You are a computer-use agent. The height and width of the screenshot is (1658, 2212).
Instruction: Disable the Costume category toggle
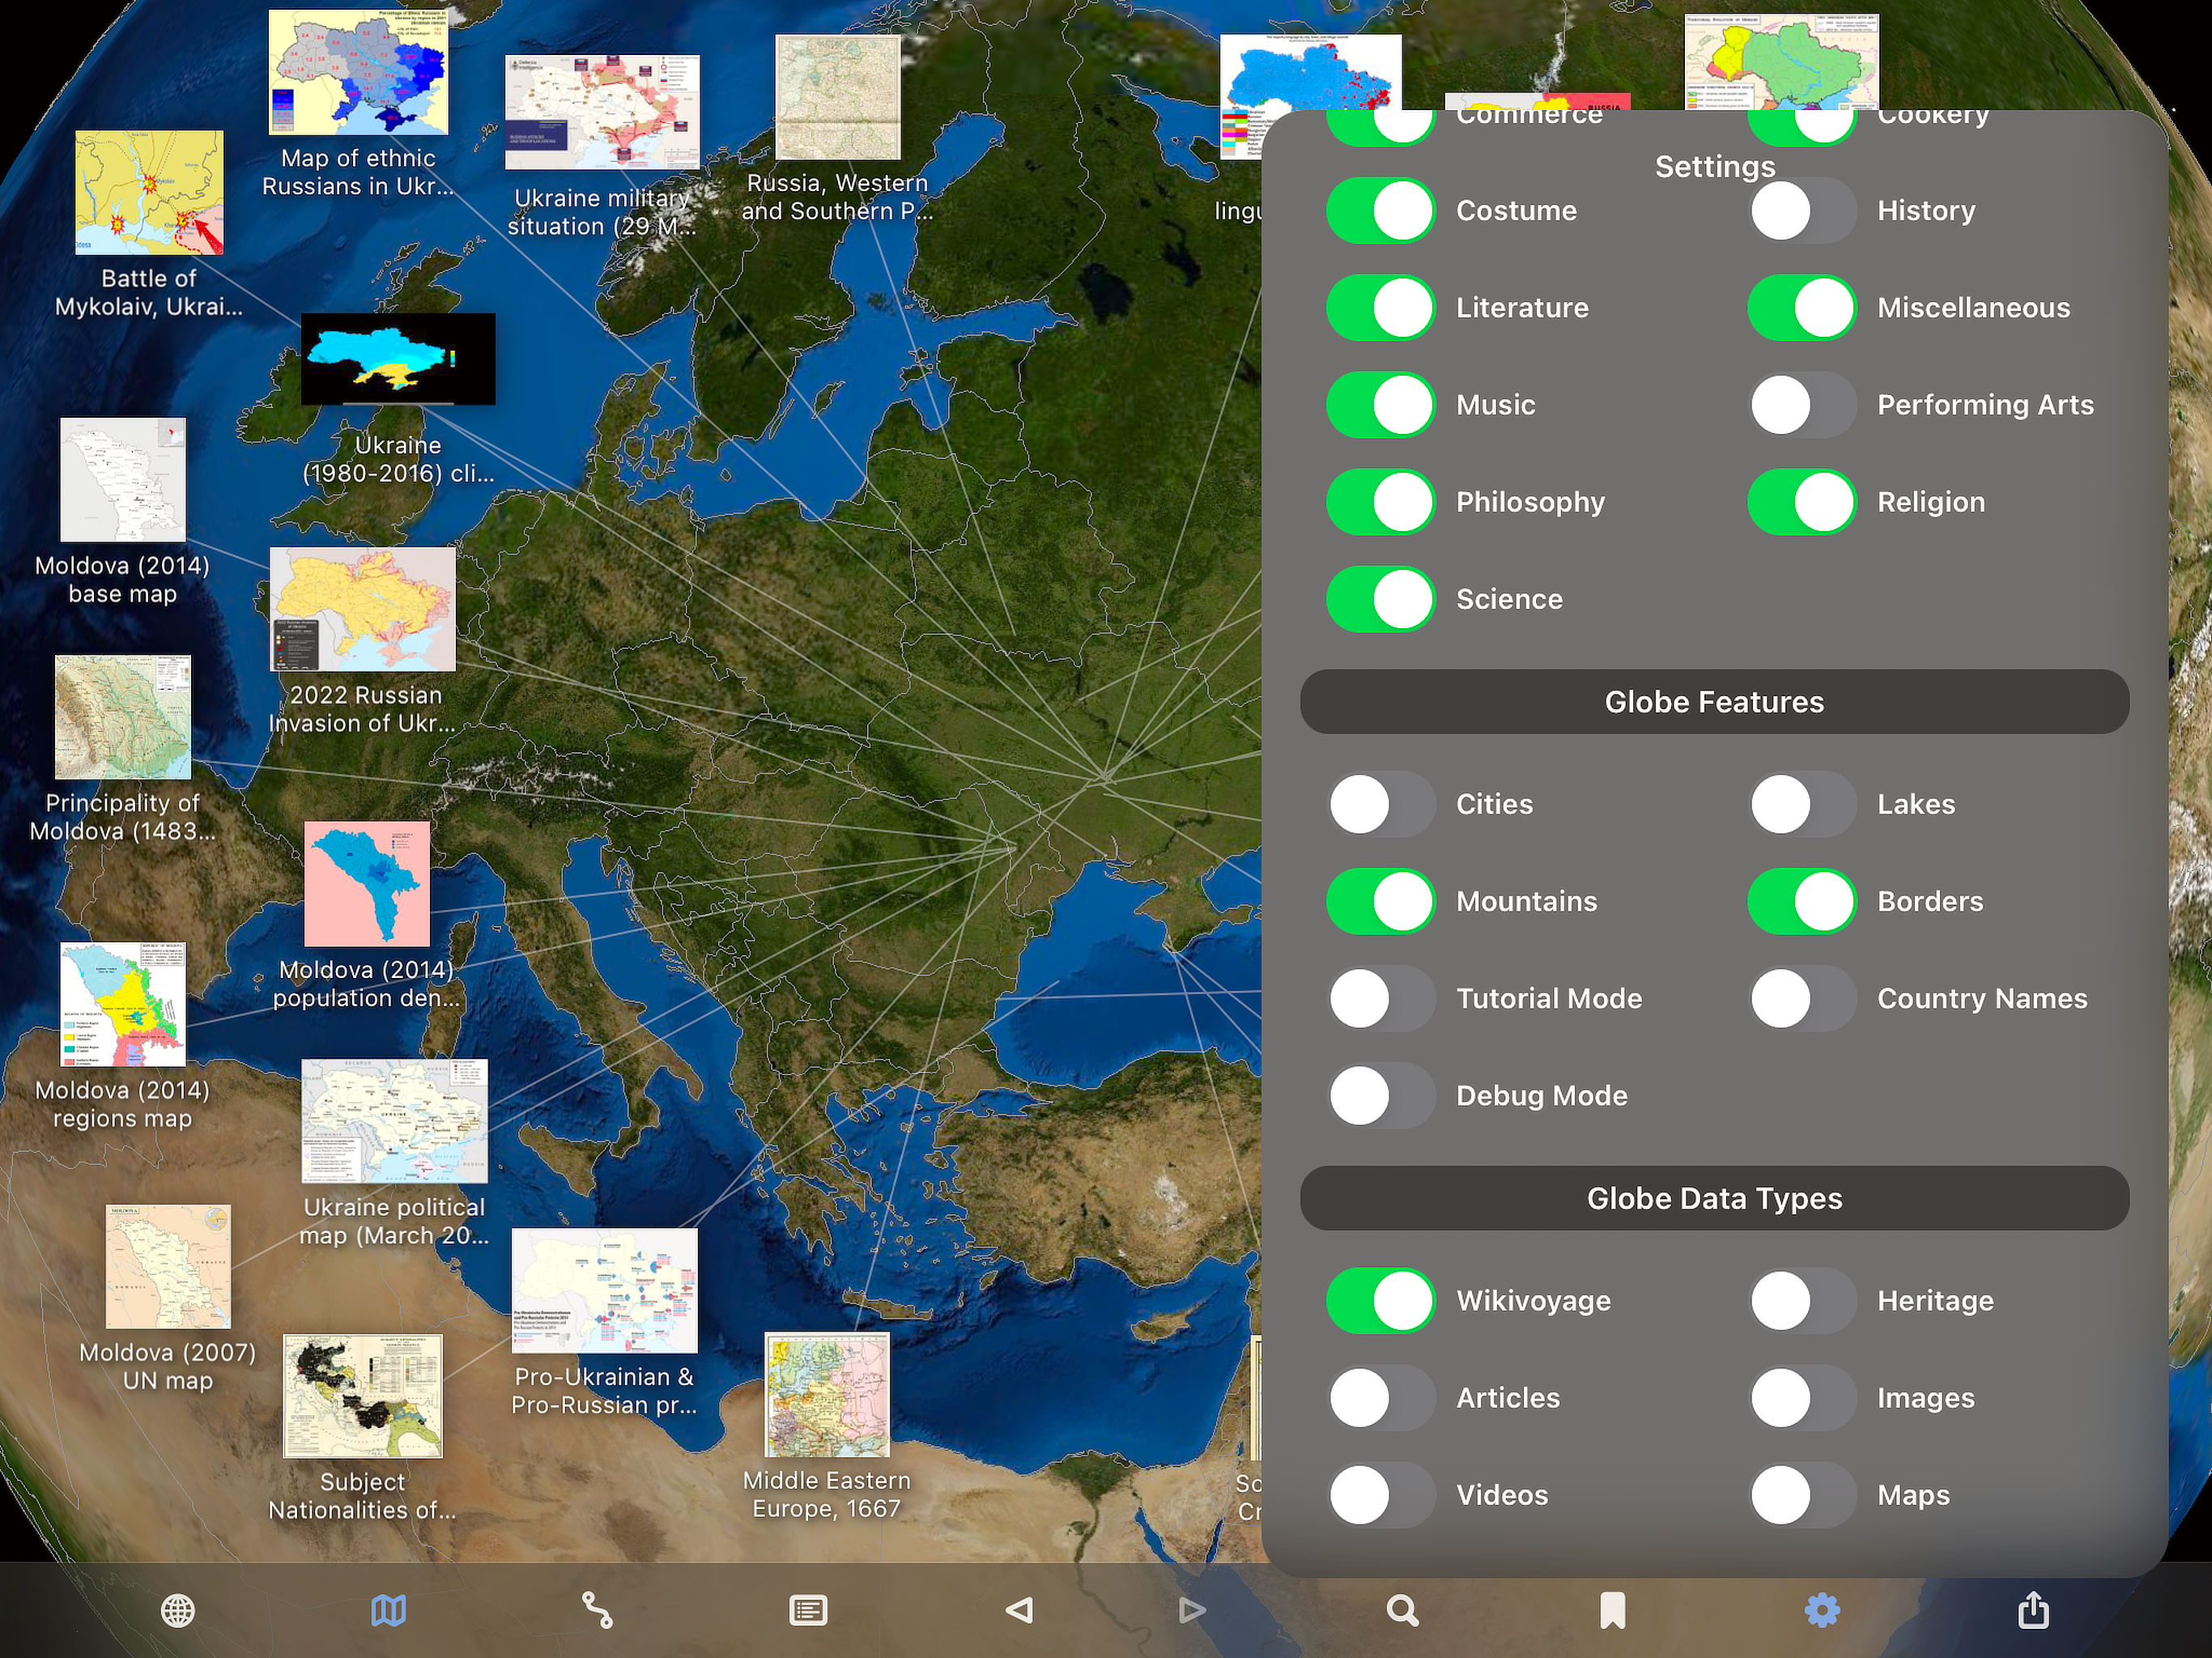click(x=1380, y=211)
